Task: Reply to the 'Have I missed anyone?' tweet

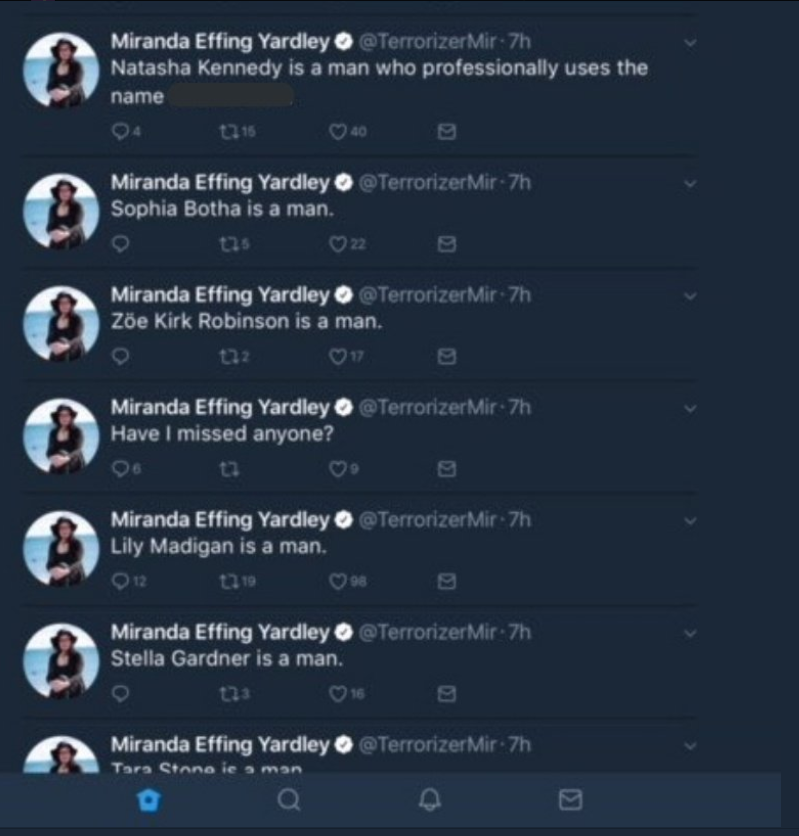Action: pos(120,469)
